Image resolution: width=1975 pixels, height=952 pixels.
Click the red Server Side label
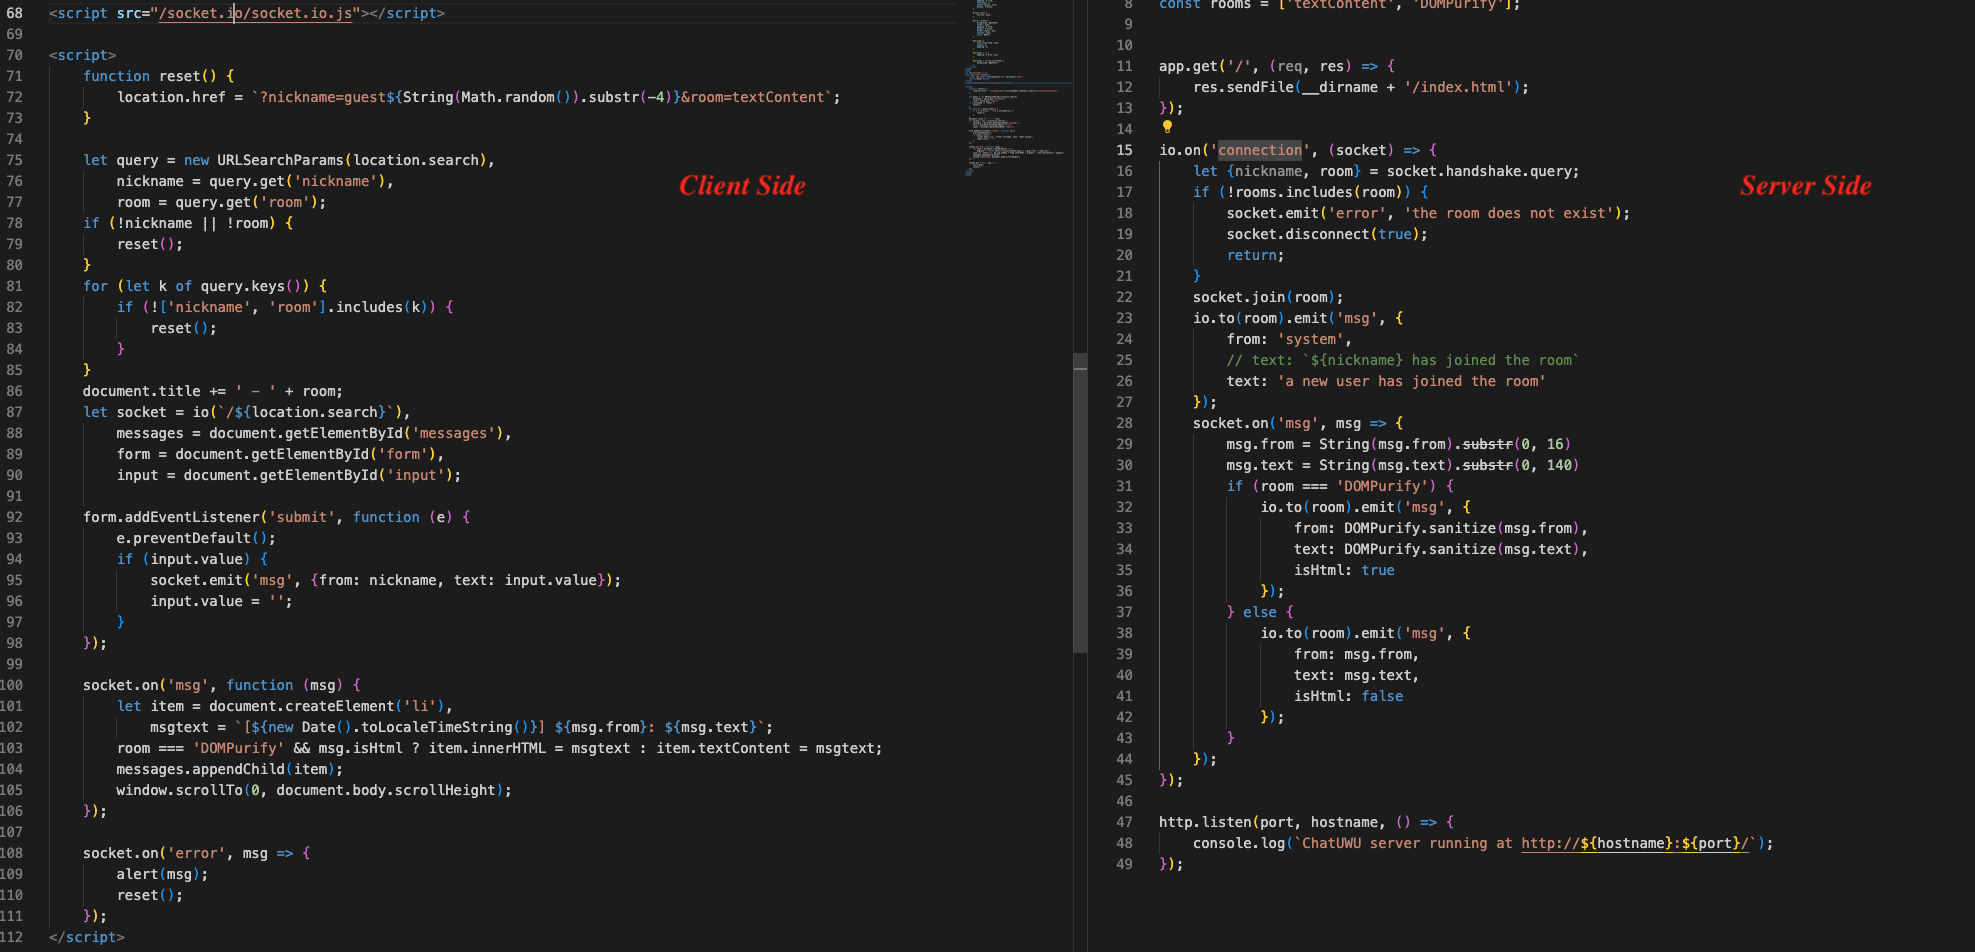[1805, 186]
